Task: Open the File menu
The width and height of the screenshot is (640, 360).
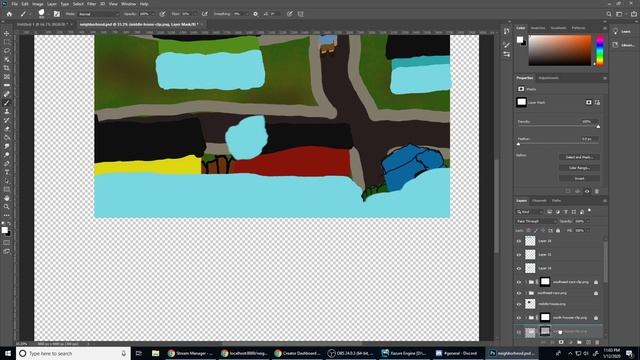Action: click(x=14, y=4)
